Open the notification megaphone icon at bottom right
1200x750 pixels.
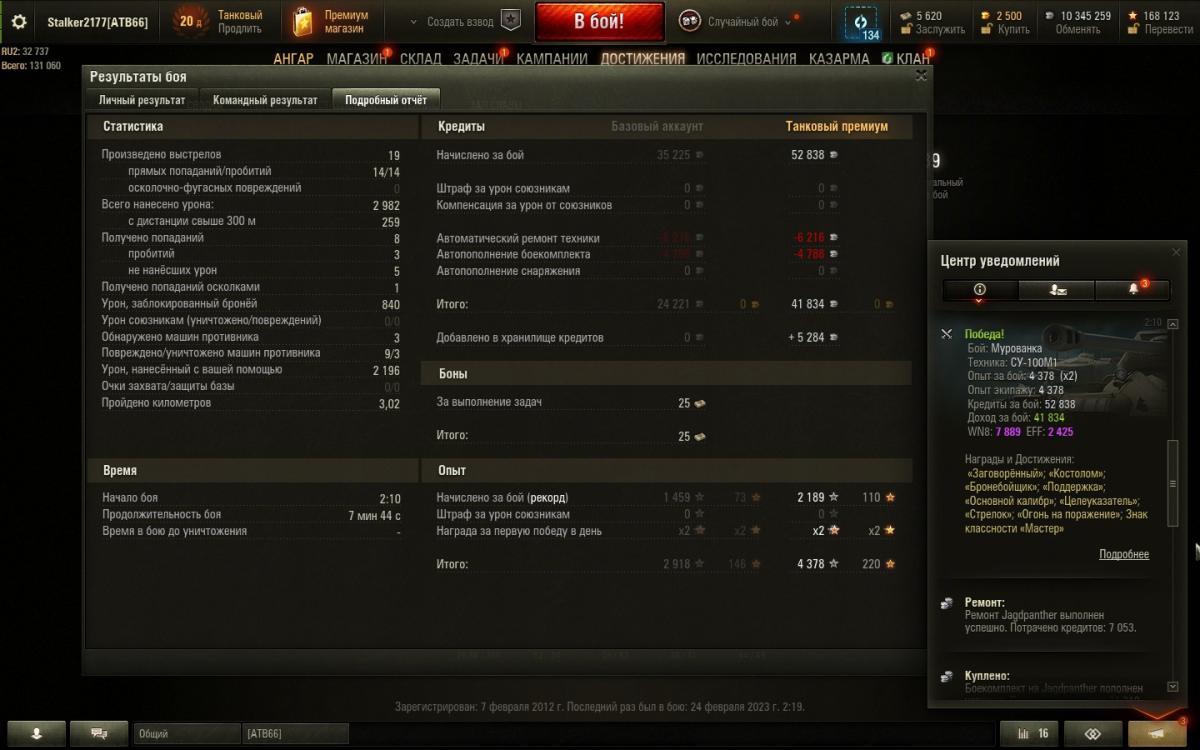point(1159,733)
